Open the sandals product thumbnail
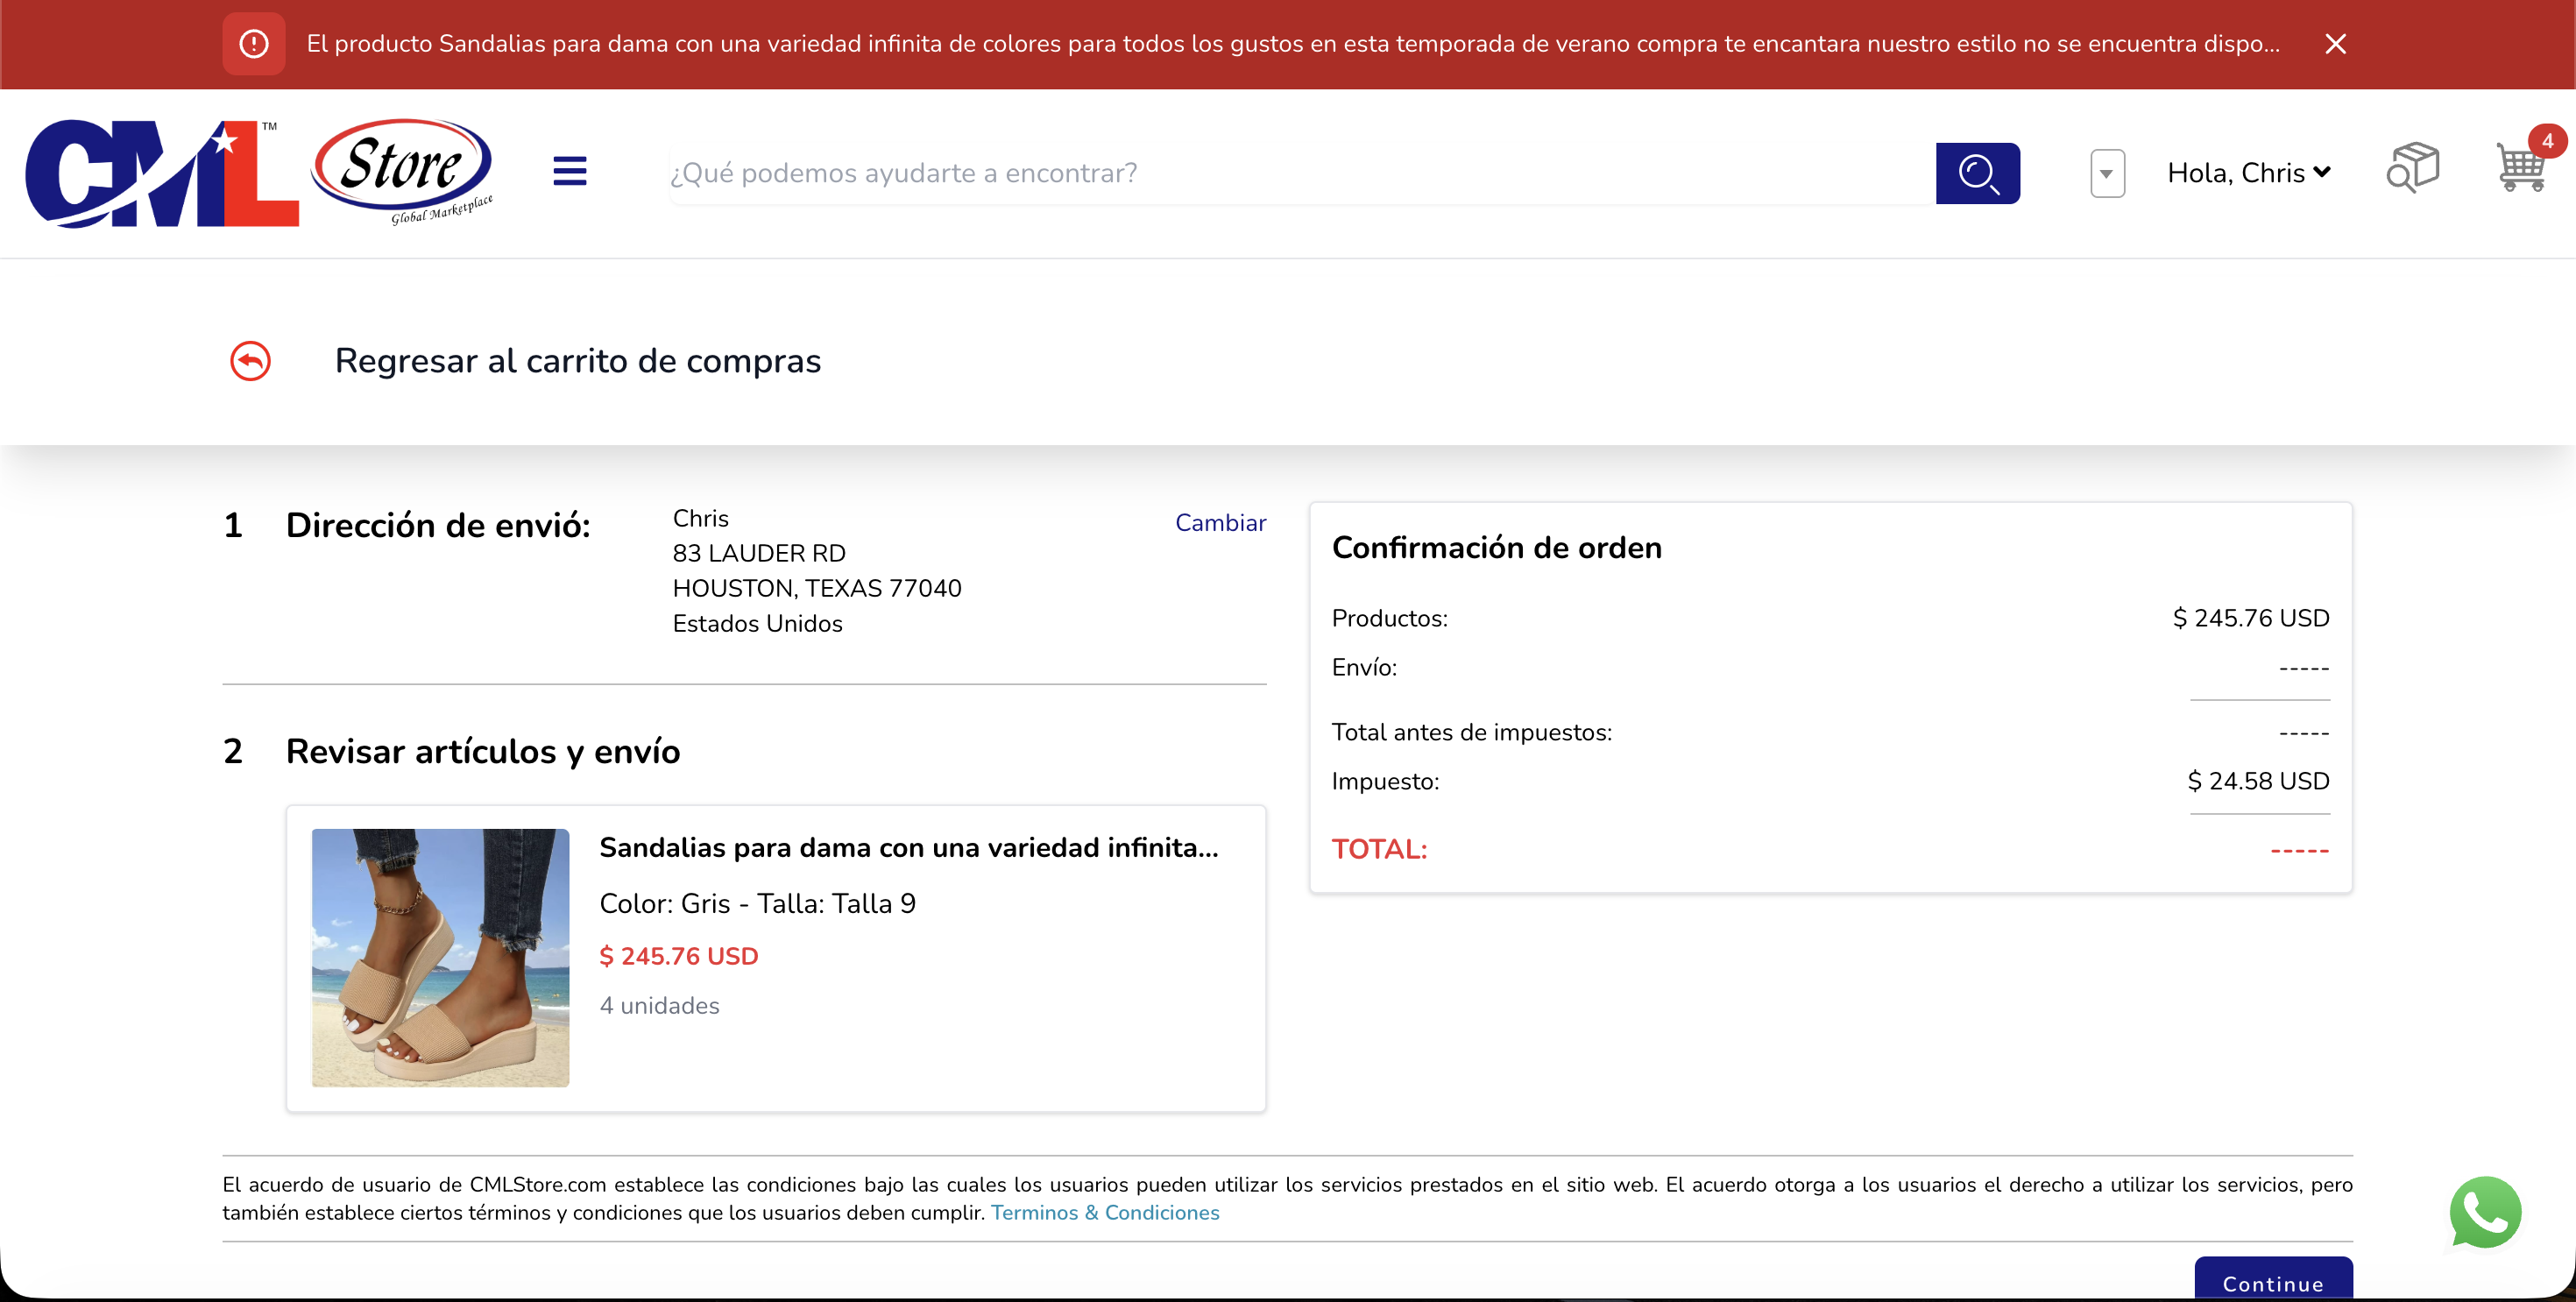The width and height of the screenshot is (2576, 1302). coord(440,957)
